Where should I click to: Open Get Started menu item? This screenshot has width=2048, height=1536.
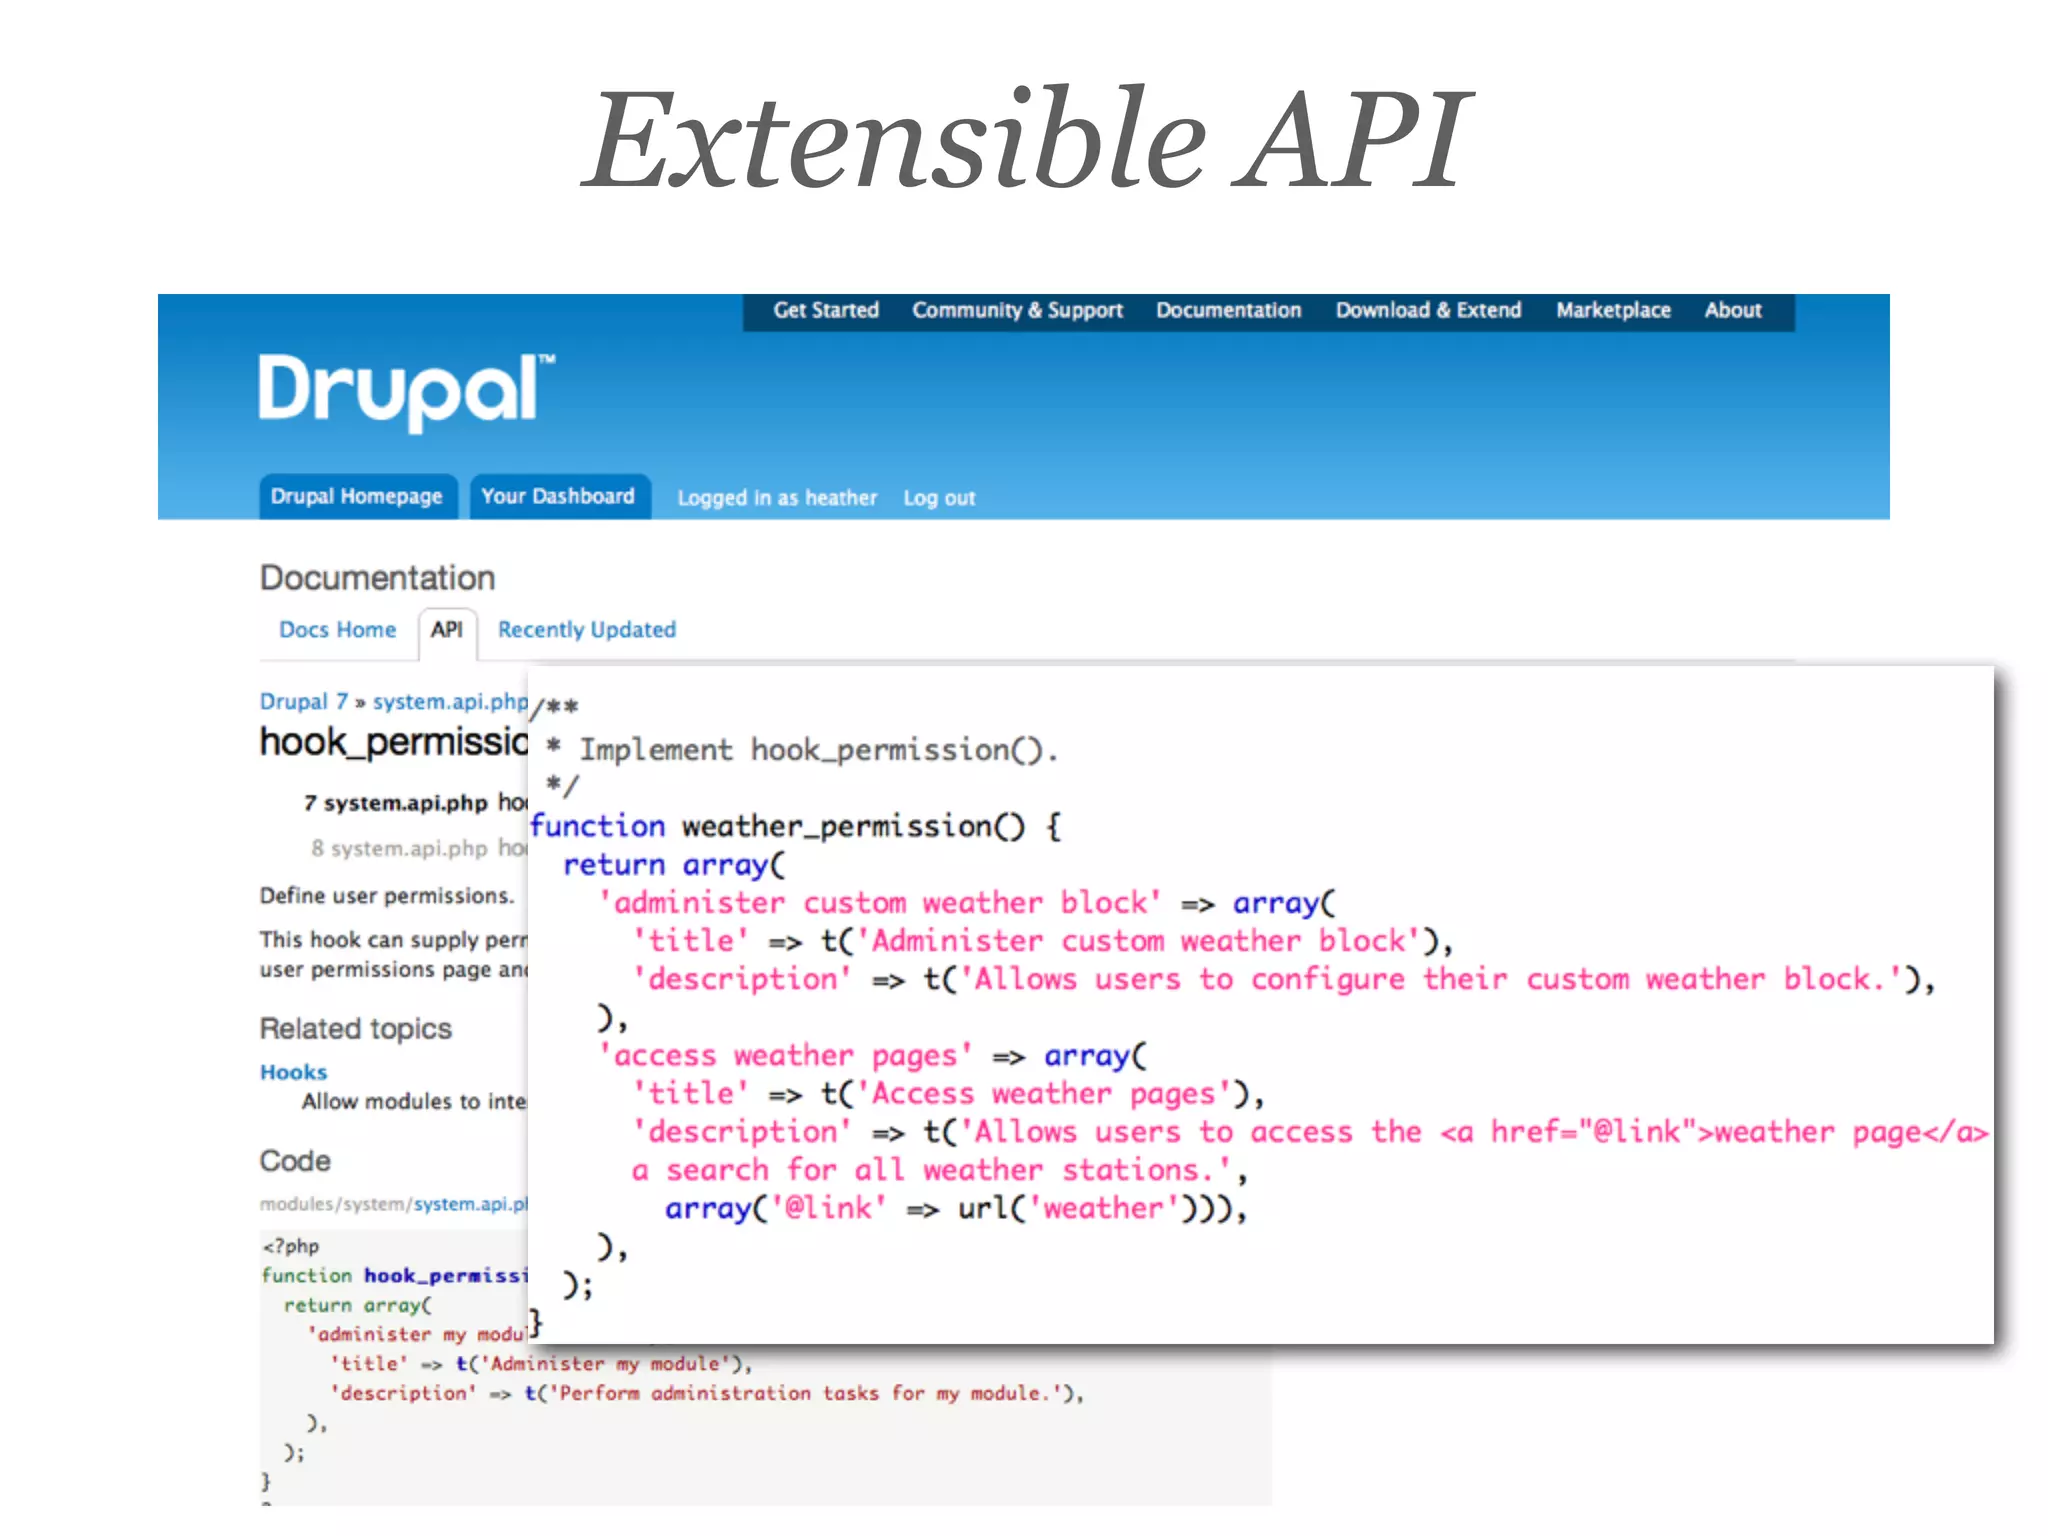click(826, 310)
